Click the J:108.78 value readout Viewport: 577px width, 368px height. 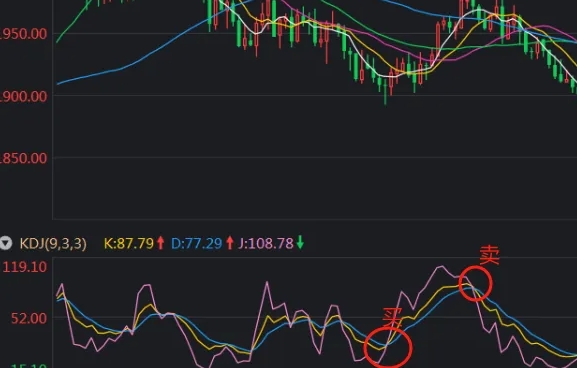[266, 244]
